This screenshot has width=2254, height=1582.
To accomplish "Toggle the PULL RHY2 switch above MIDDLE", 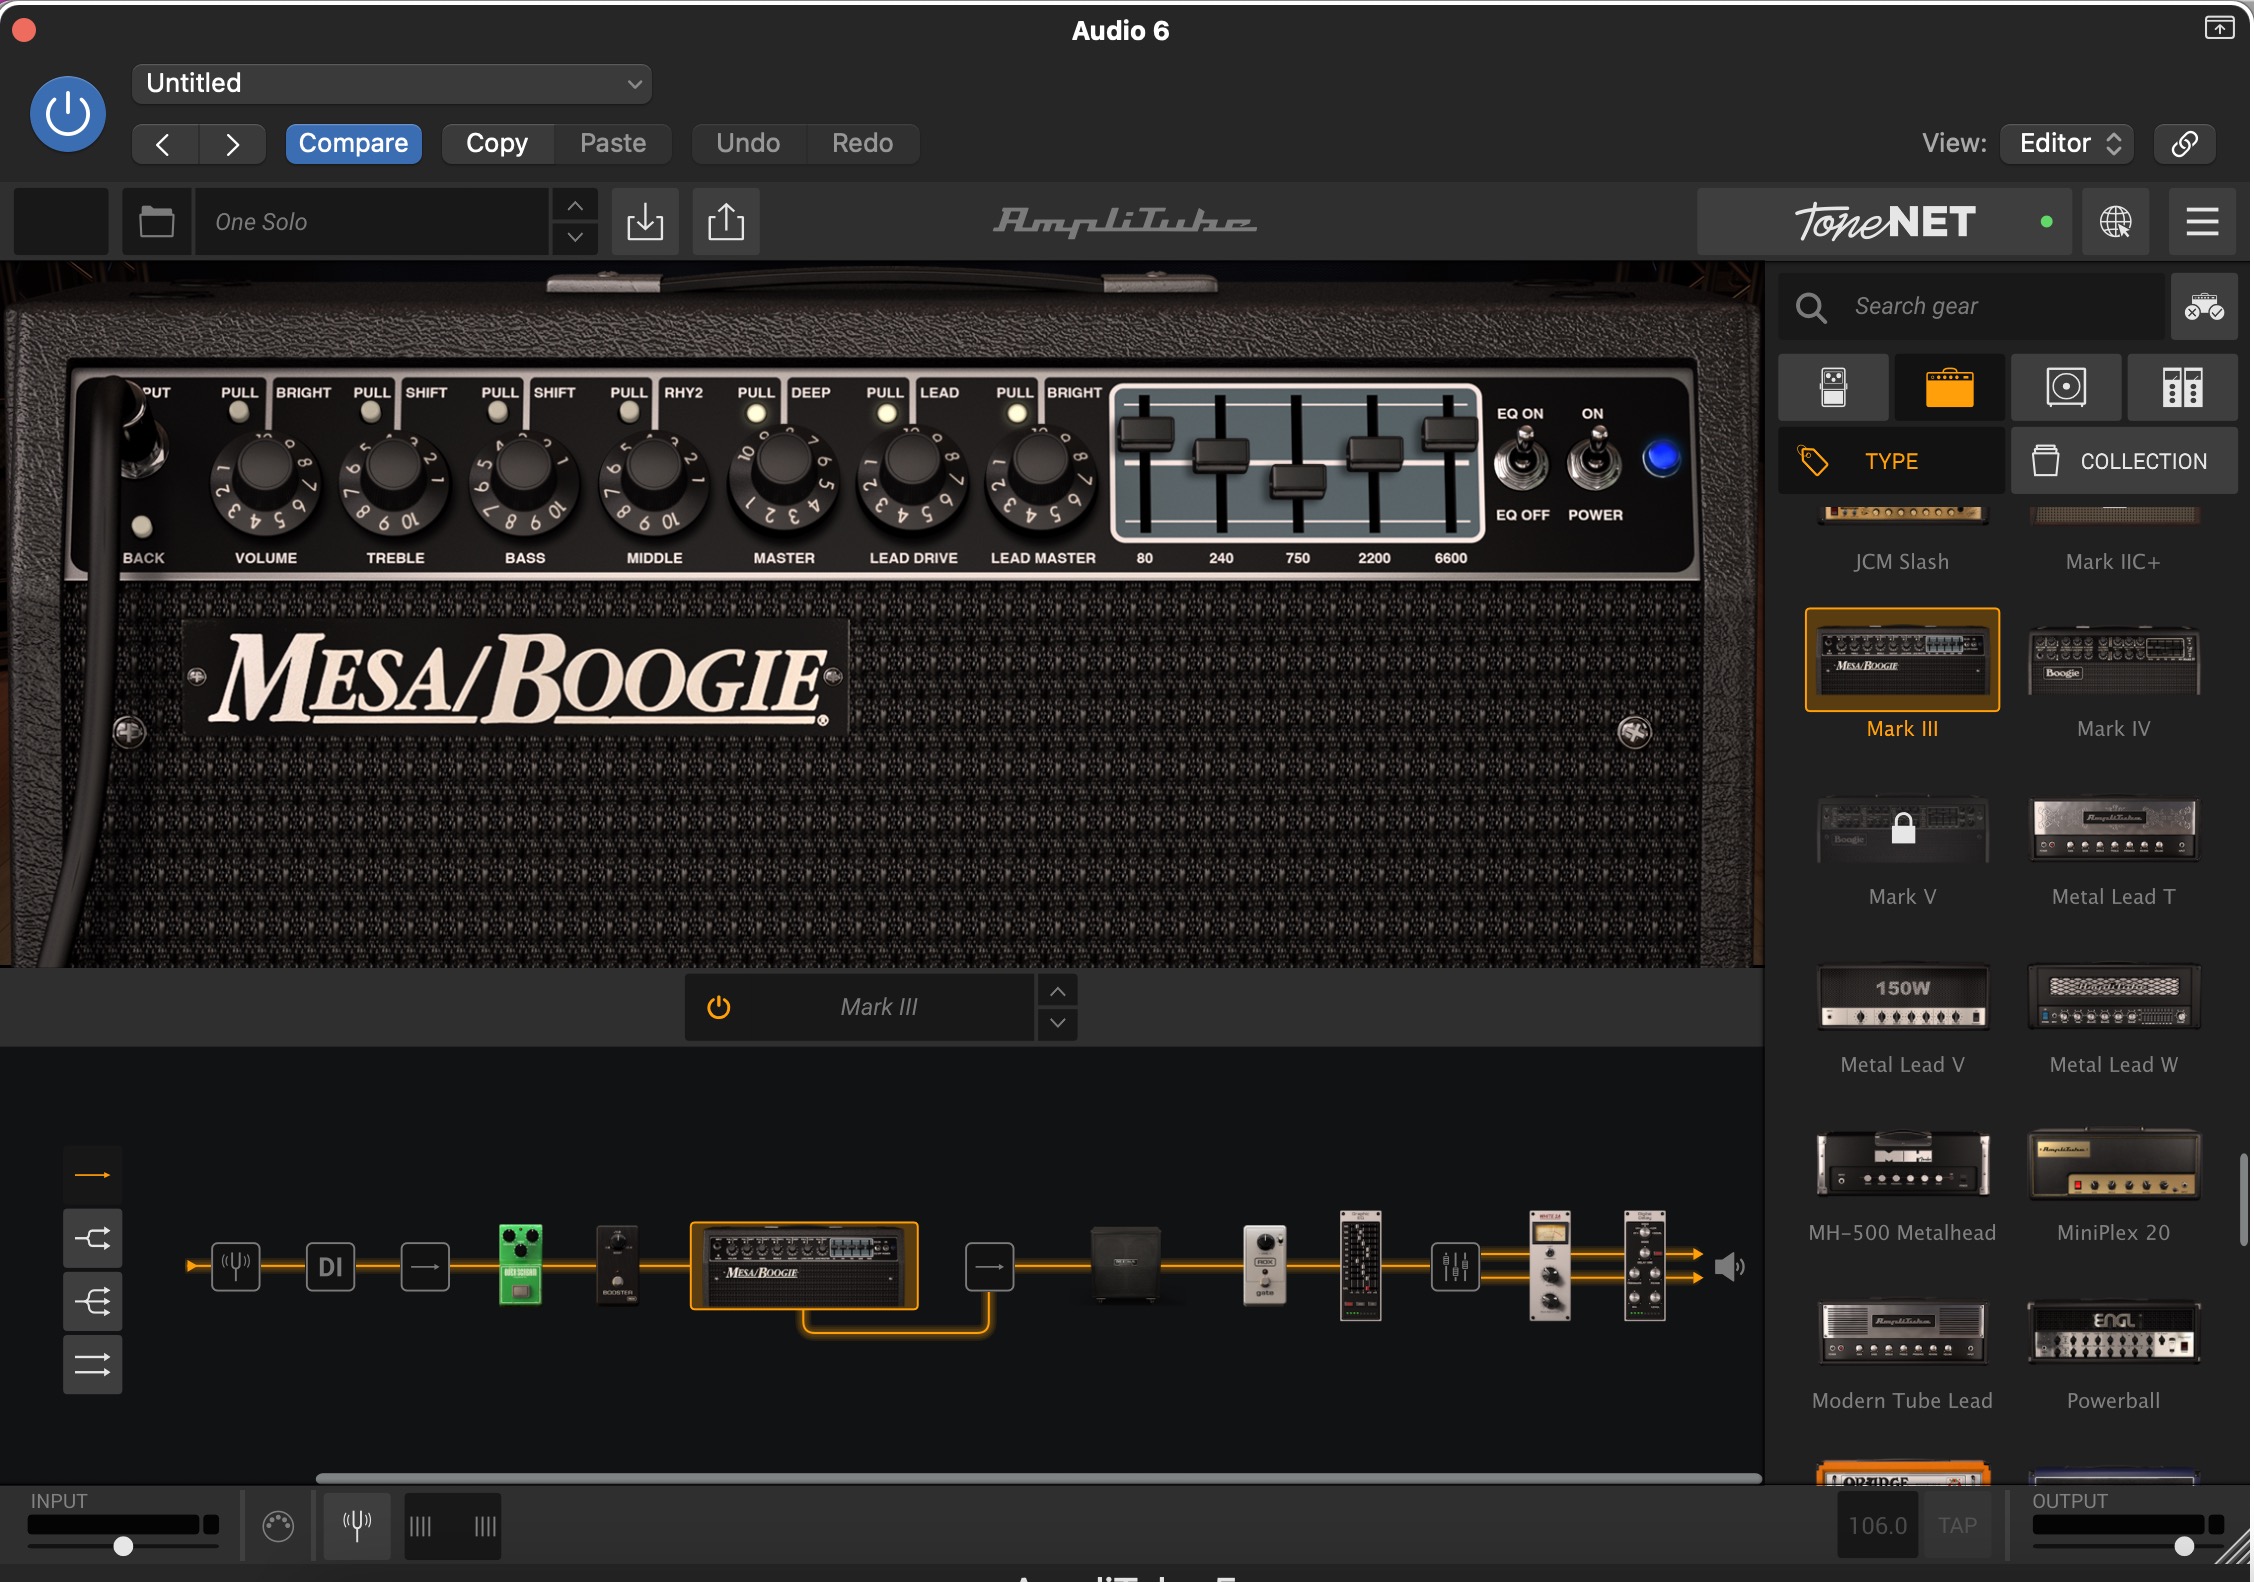I will 629,411.
